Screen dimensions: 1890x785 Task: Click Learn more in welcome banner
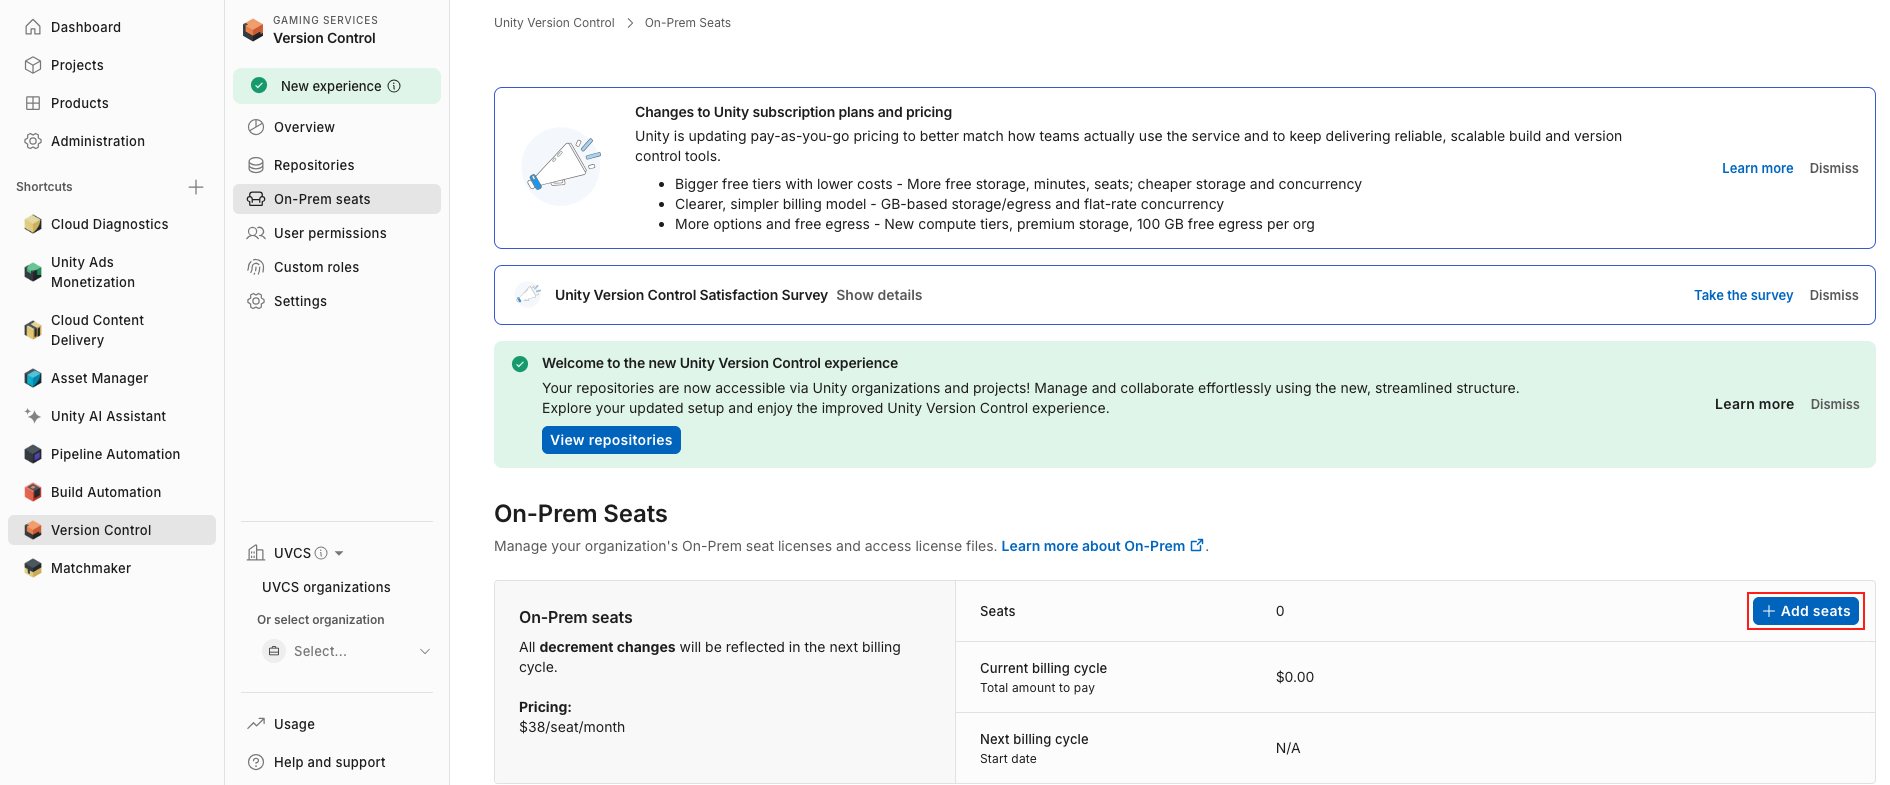[x=1754, y=404]
